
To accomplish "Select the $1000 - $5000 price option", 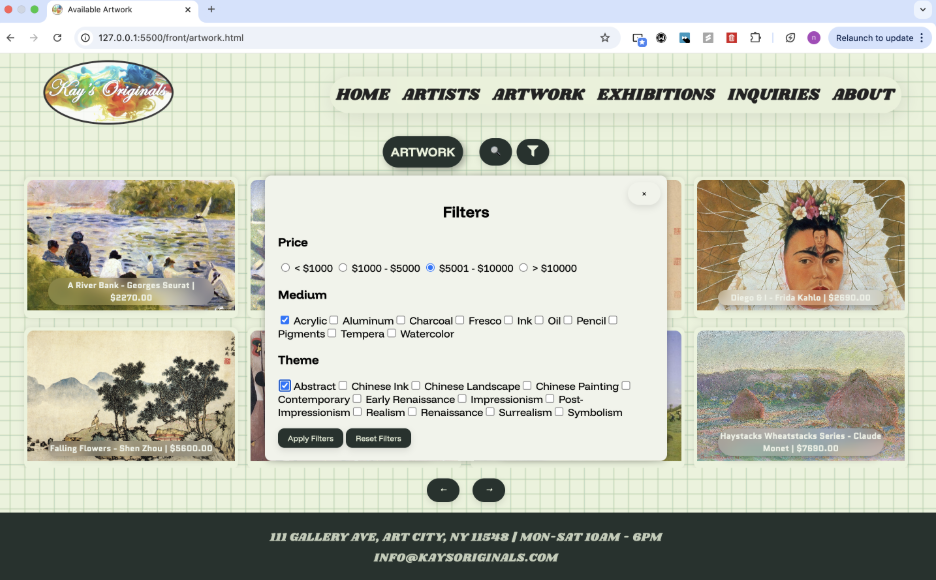I will tap(343, 268).
